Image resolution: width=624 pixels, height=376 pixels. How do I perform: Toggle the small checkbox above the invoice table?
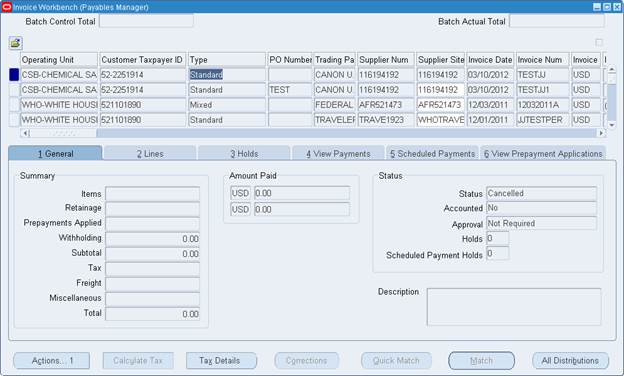click(599, 42)
